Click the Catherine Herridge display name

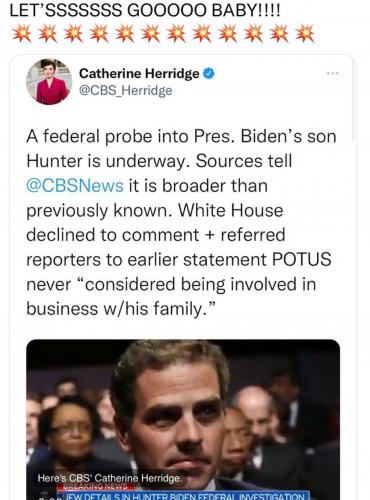(139, 73)
